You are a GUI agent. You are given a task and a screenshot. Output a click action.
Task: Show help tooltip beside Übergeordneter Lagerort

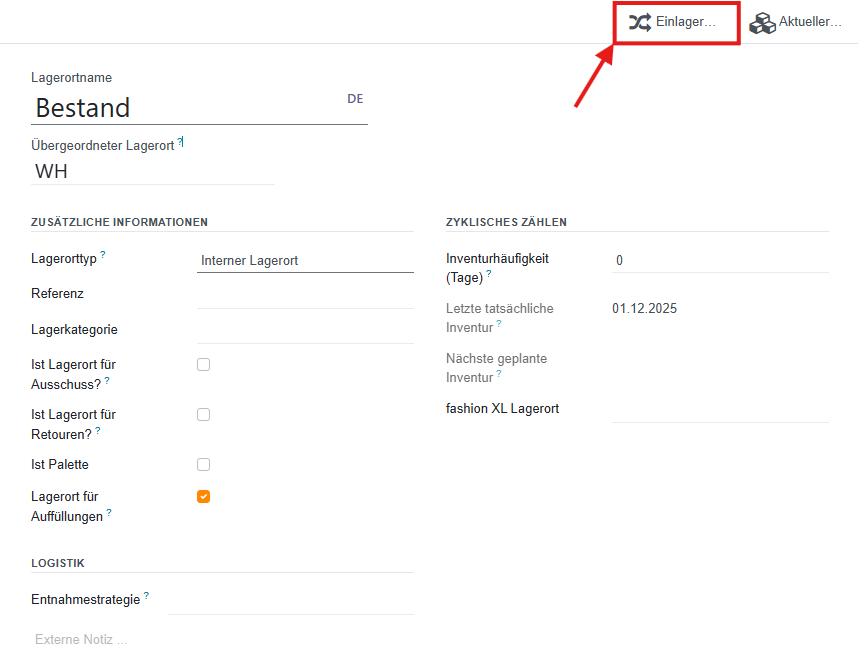point(181,143)
